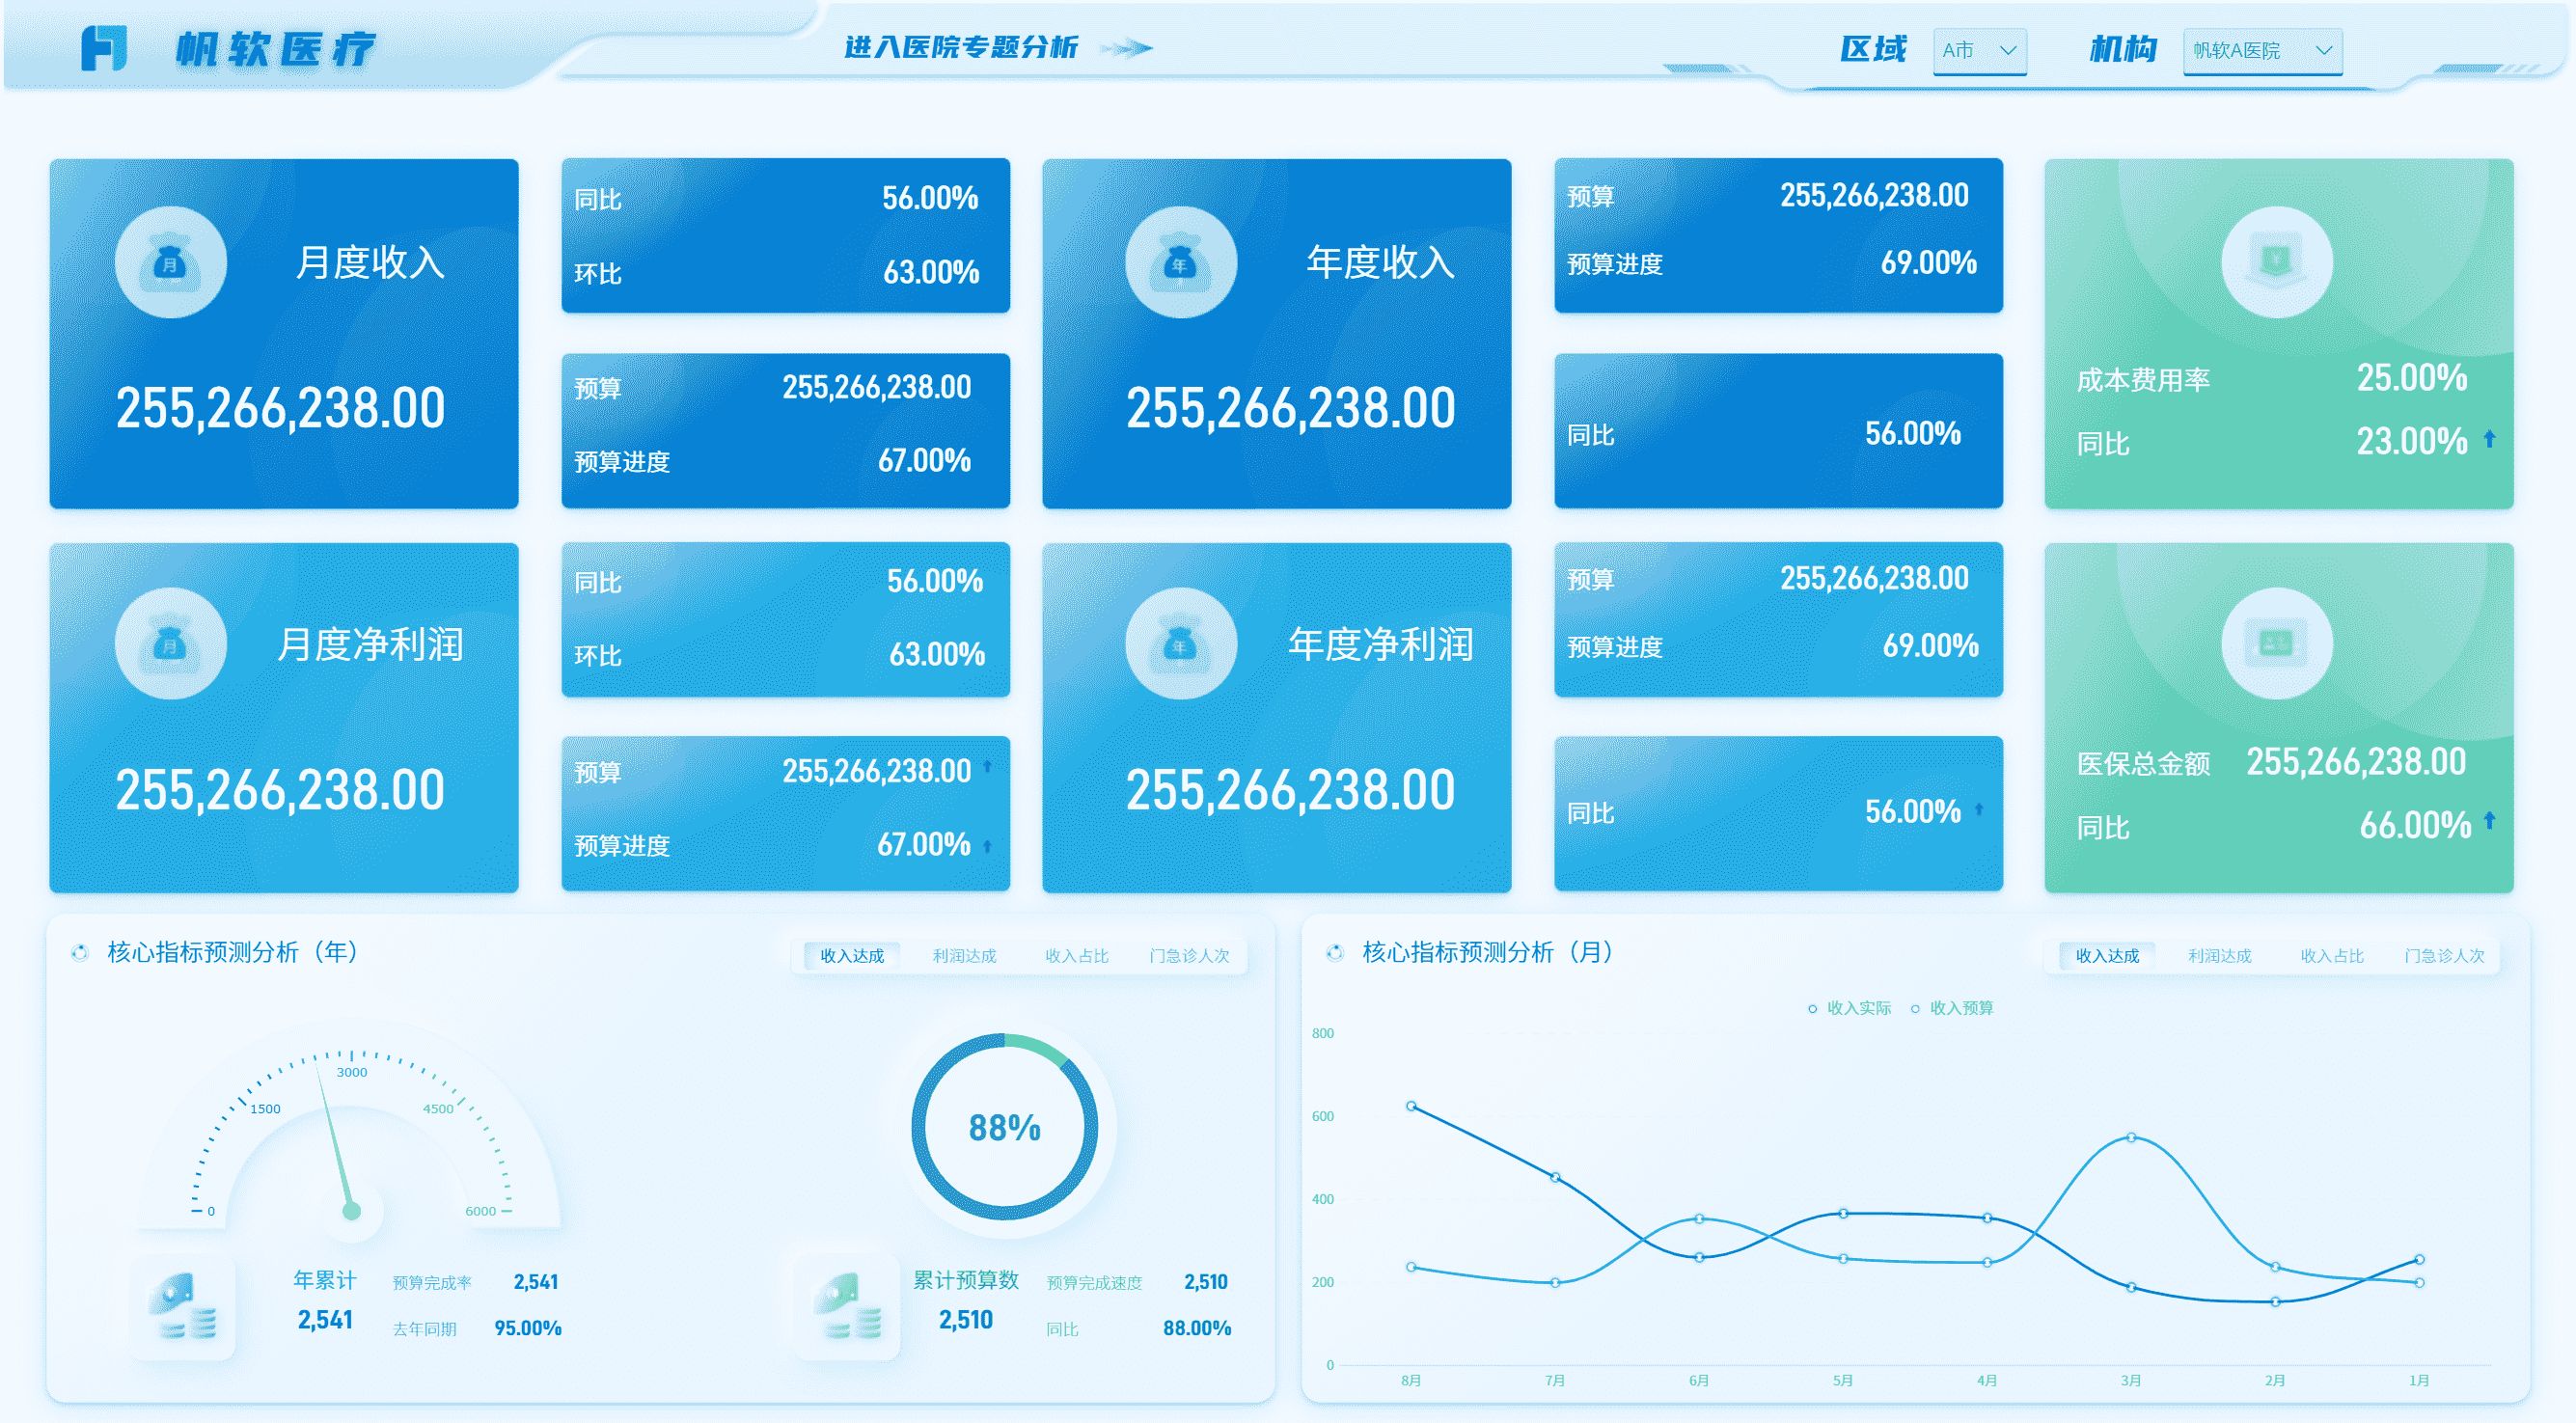
Task: Click the 88% donut progress ring
Action: pyautogui.click(x=1004, y=1127)
